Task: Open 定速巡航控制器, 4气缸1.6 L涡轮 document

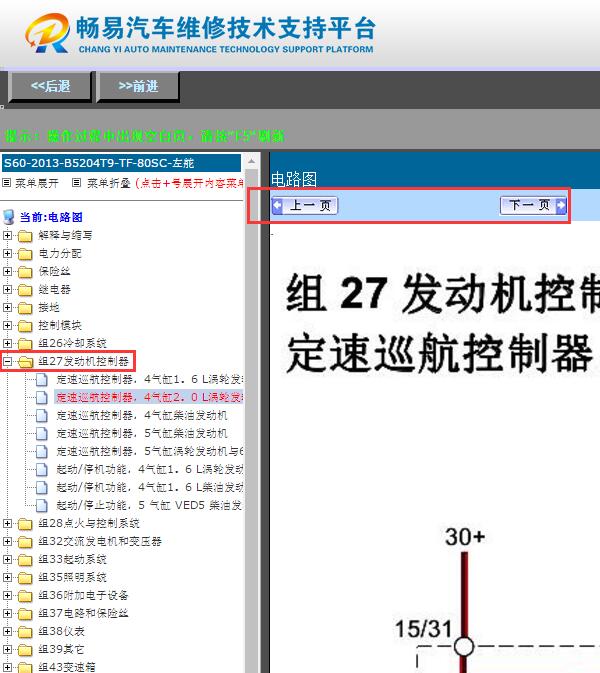Action: [149, 379]
